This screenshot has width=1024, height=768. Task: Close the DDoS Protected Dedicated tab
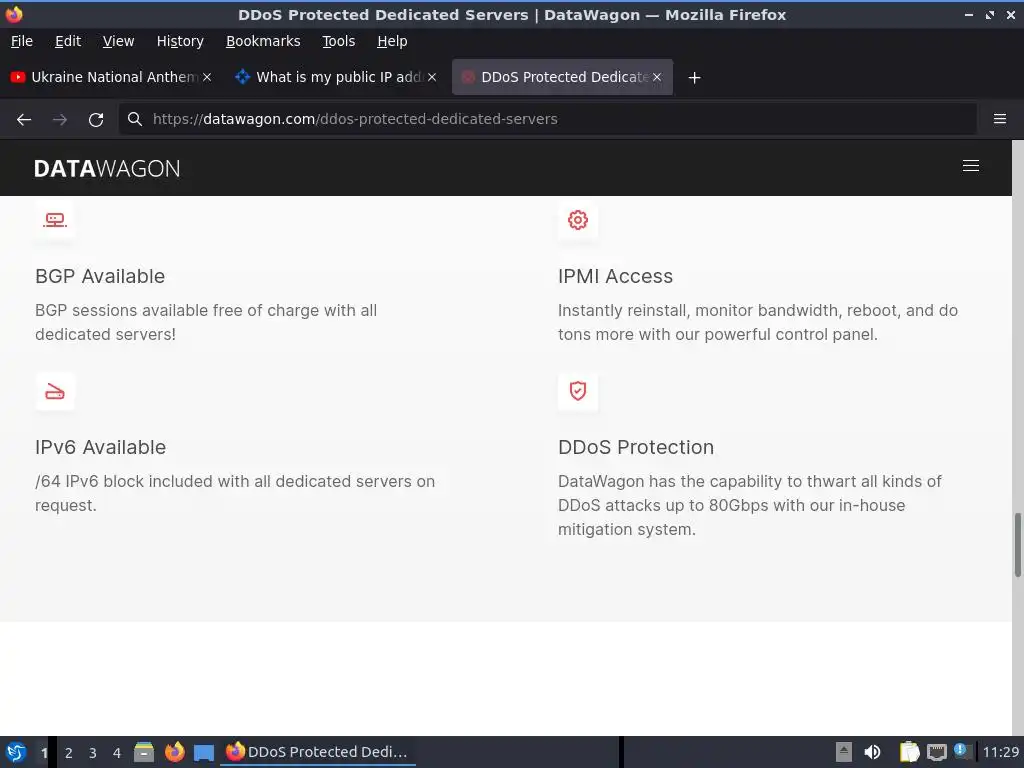tap(657, 77)
